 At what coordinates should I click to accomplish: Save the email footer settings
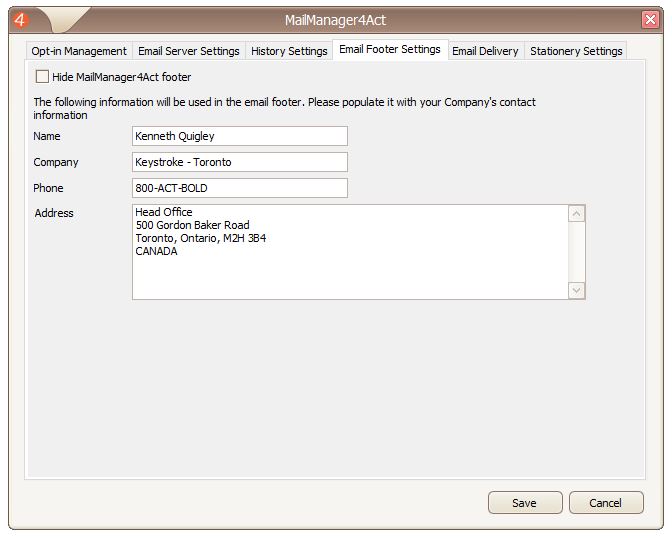[525, 502]
